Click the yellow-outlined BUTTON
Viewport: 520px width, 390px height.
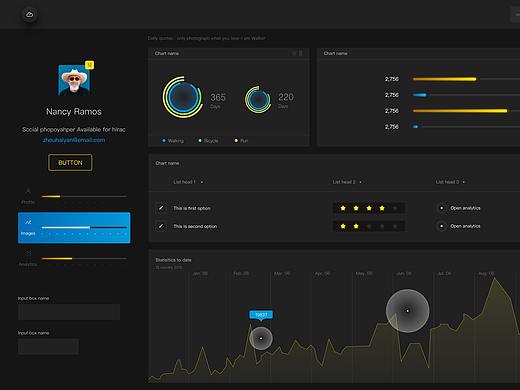(x=70, y=163)
